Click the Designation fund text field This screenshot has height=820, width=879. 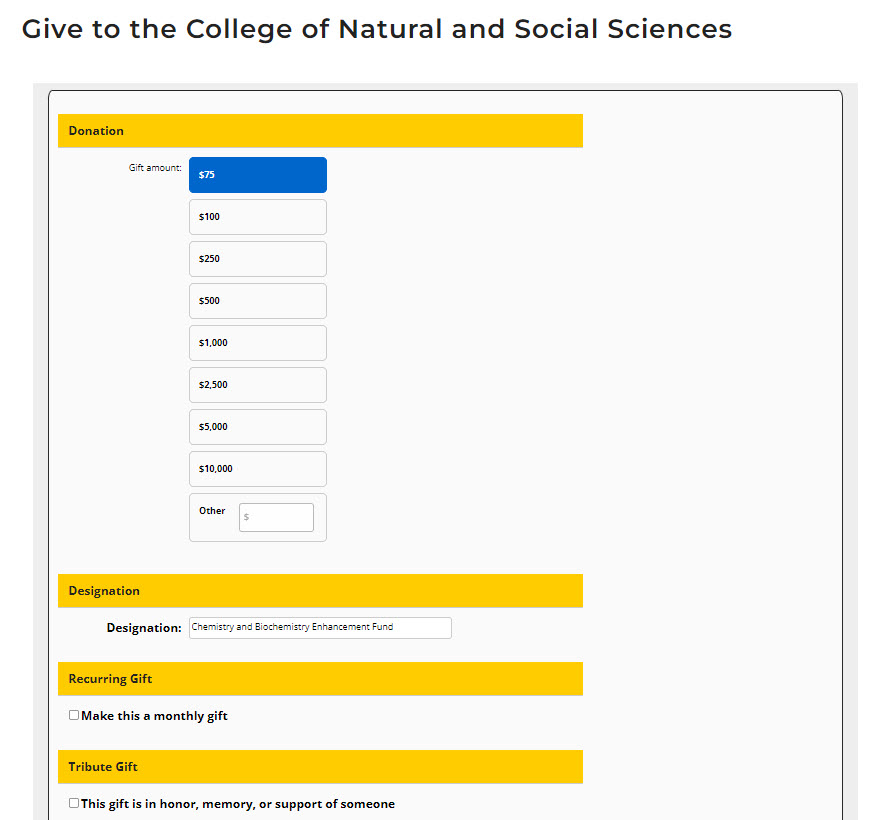(x=320, y=628)
